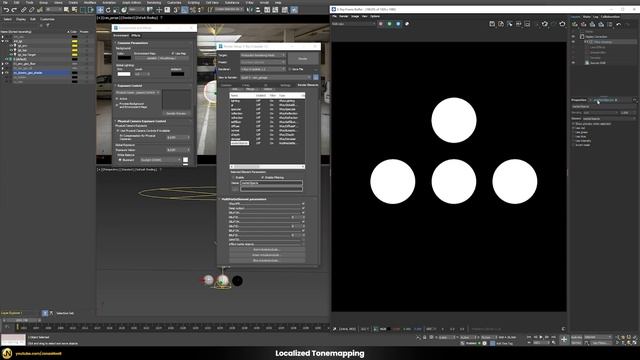Collapse the MultiMatteElement parameters rollout
640x360 pixels.
(244, 199)
